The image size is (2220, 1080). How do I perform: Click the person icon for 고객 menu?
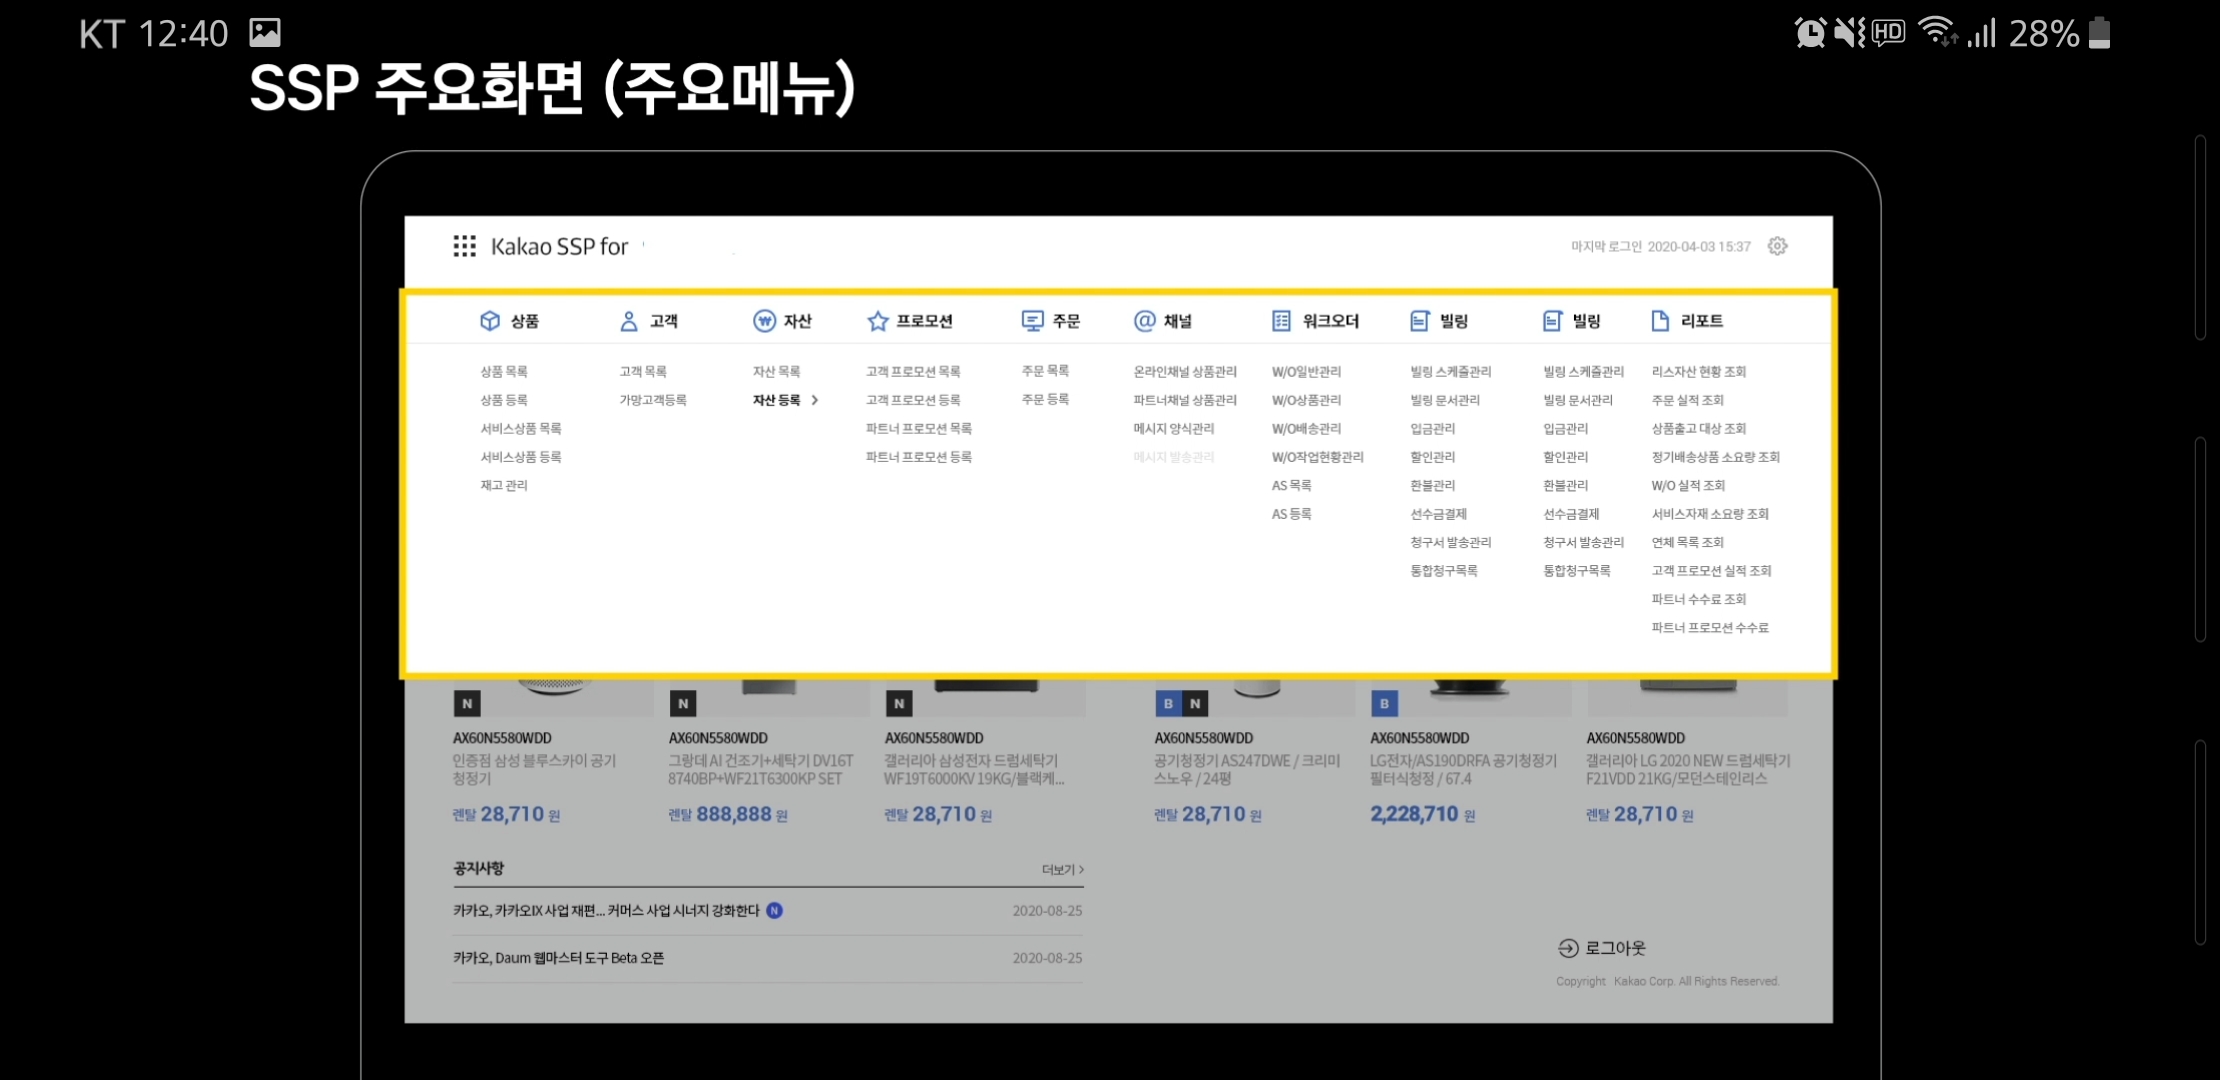point(629,321)
